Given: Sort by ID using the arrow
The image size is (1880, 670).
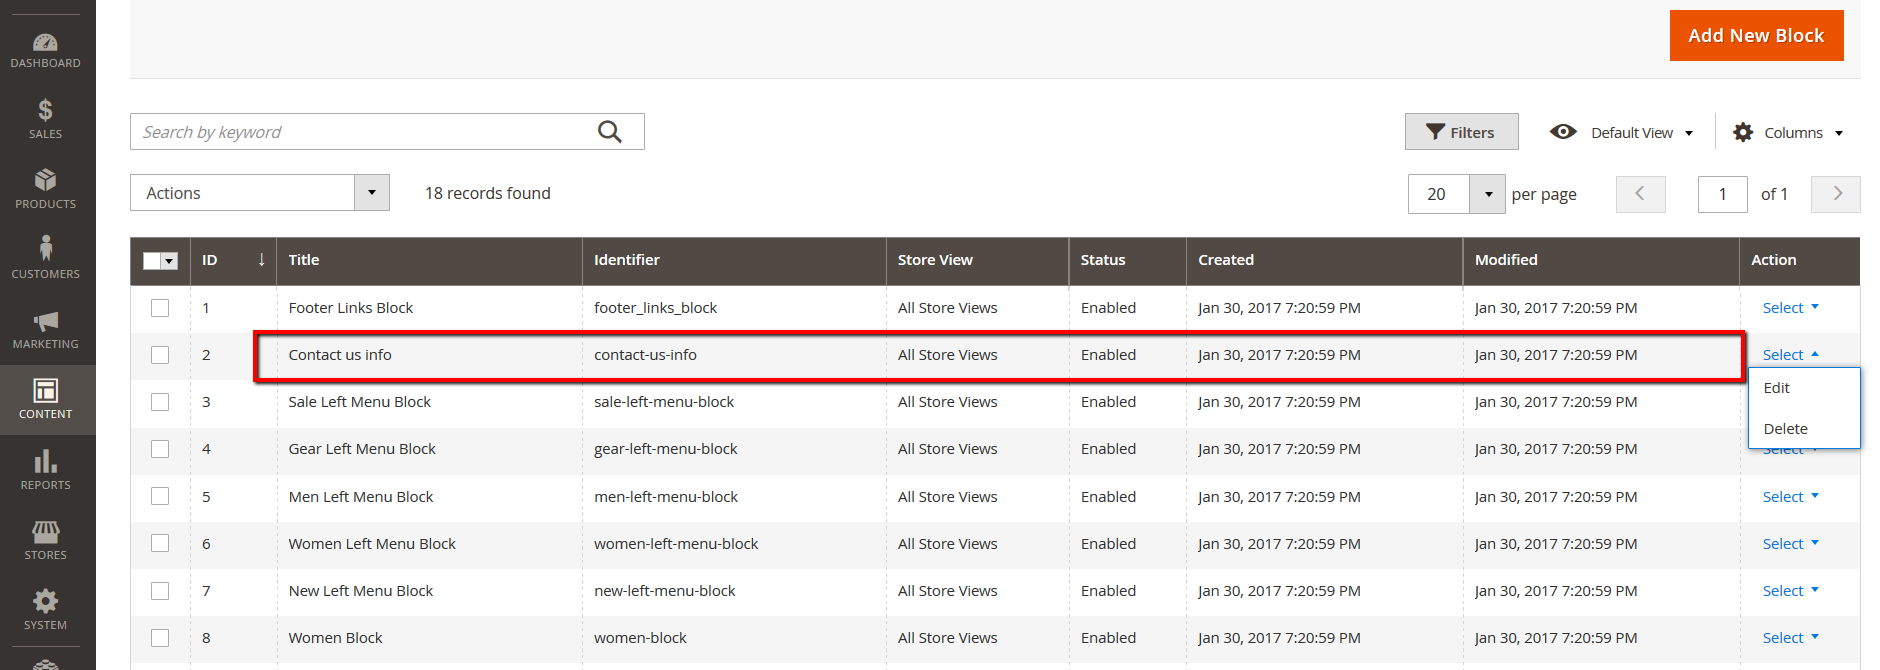Looking at the screenshot, I should click(x=262, y=260).
